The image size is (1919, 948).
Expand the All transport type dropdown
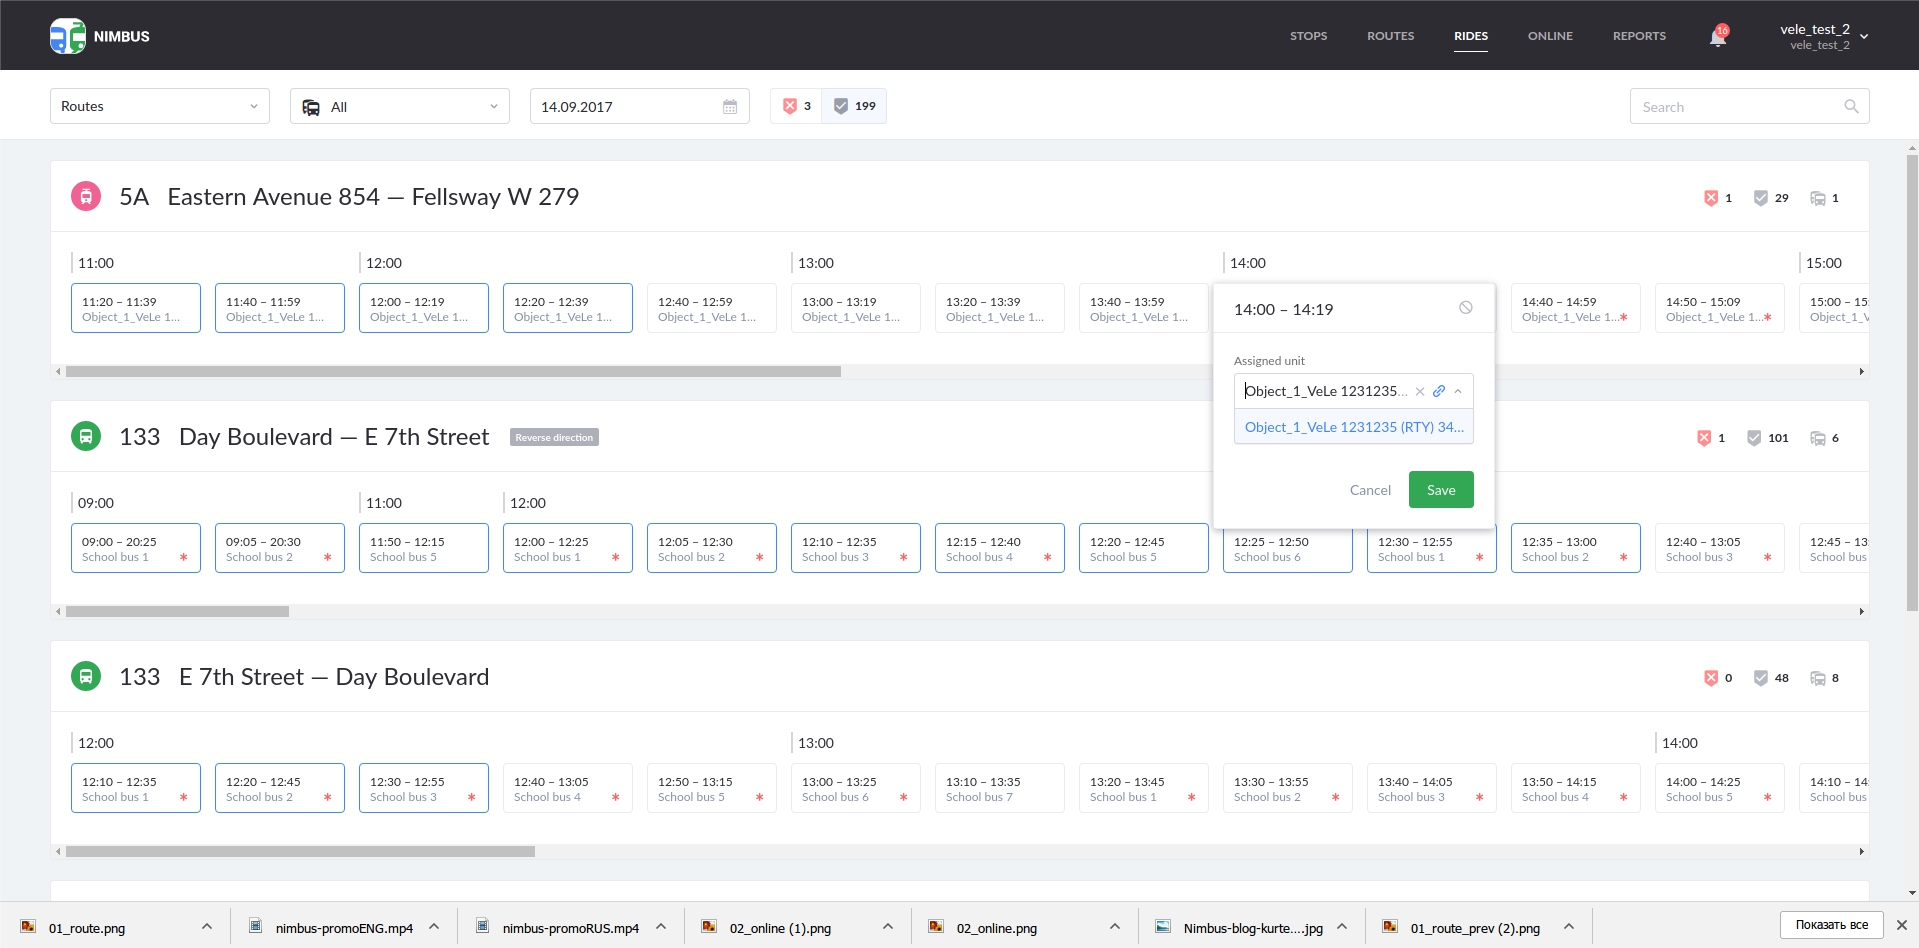[x=400, y=107]
